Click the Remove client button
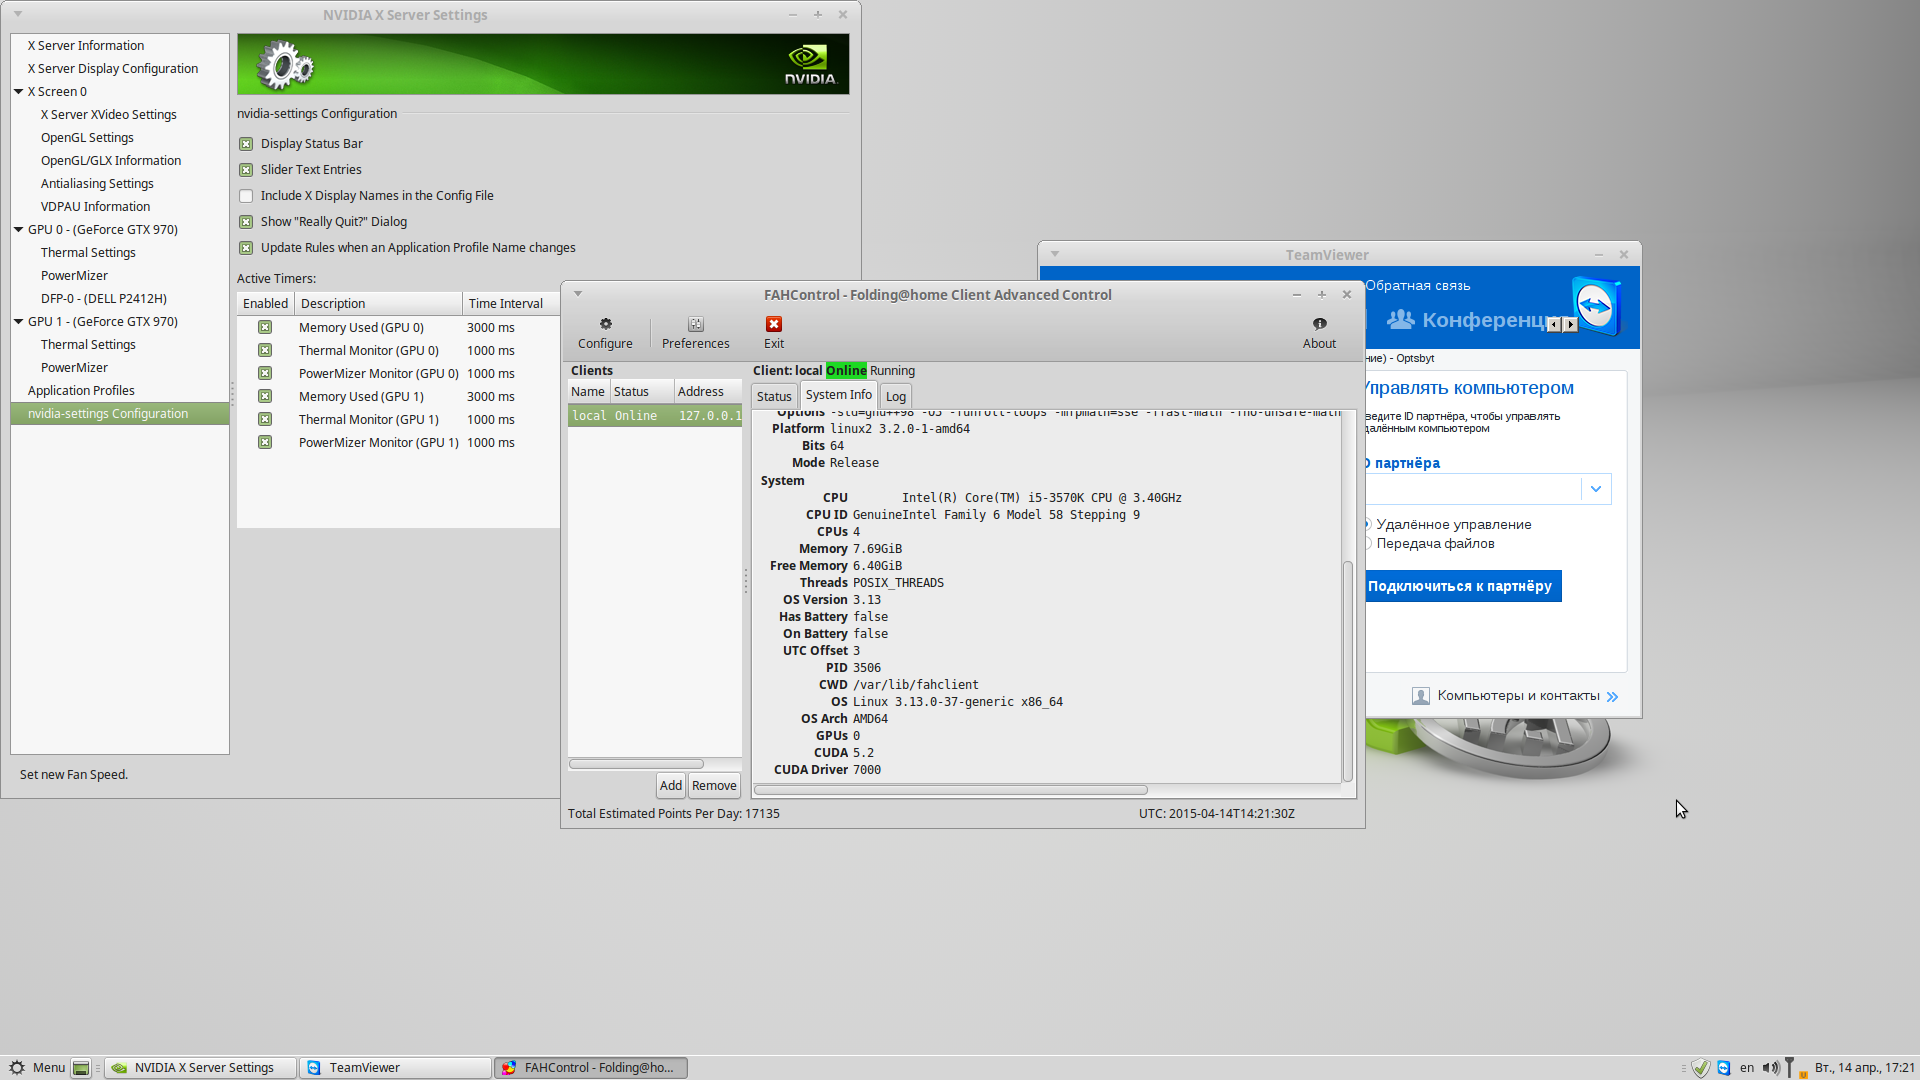 pos(714,786)
